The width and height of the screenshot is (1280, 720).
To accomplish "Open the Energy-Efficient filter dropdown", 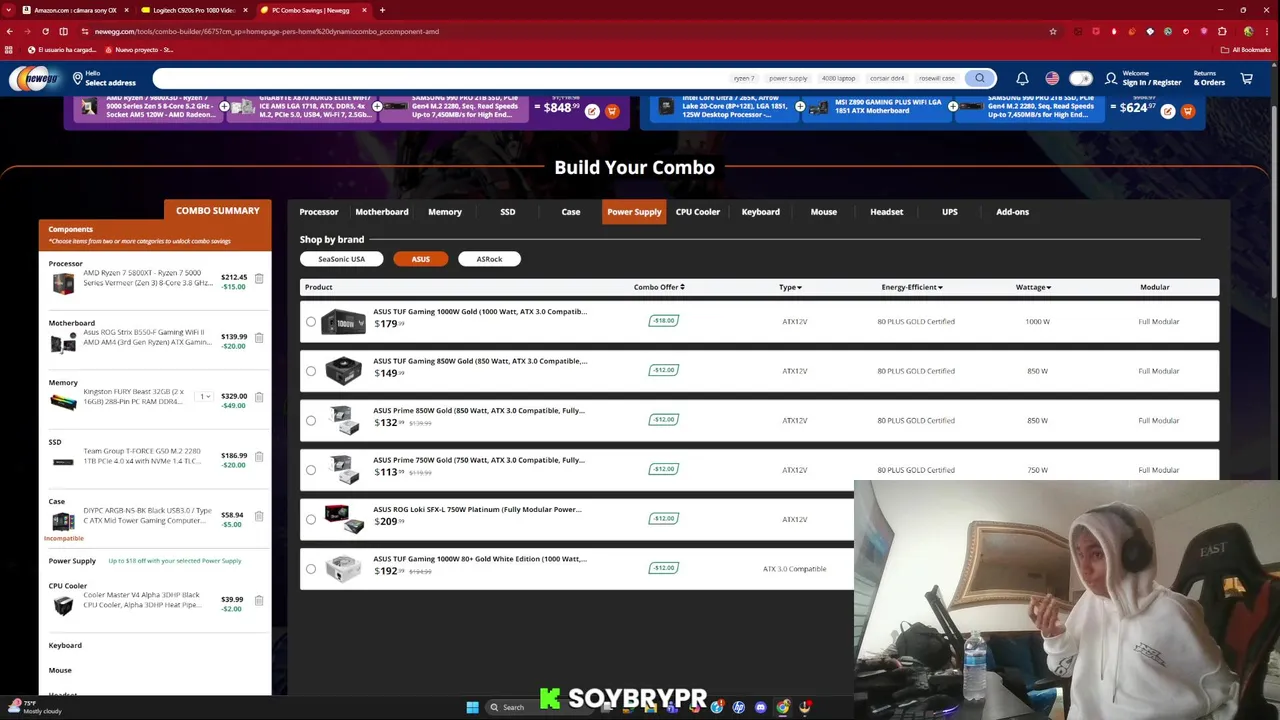I will pyautogui.click(x=912, y=287).
